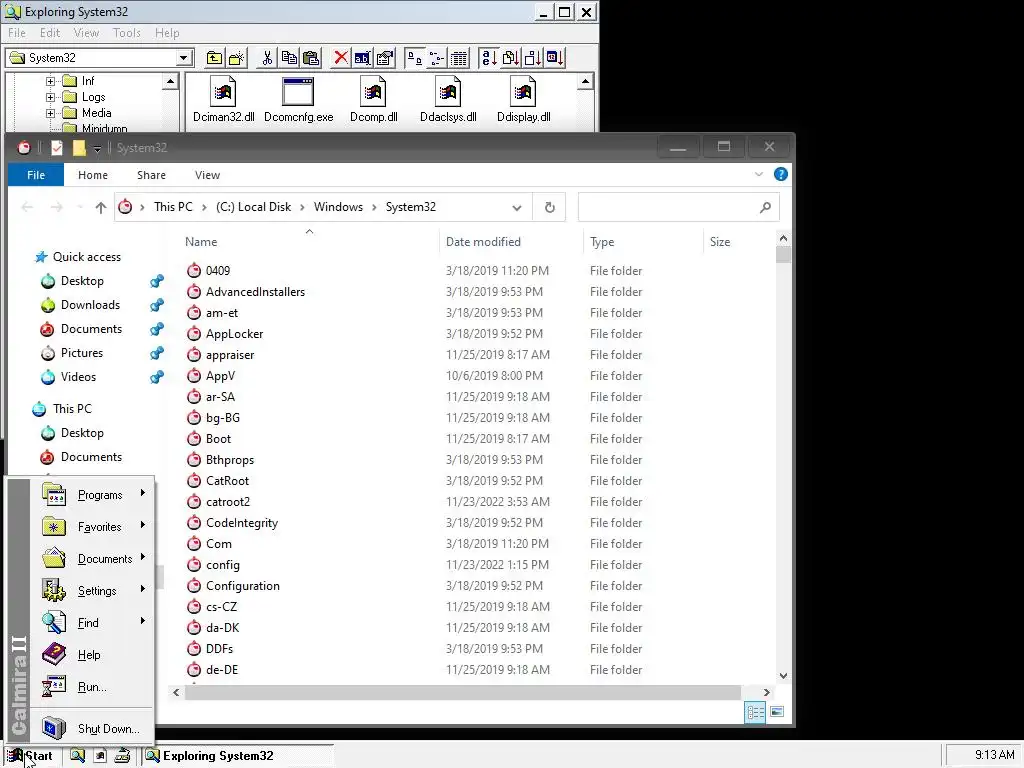Expand the Inf folder in the tree
Viewport: 1024px width, 768px height.
[50, 81]
